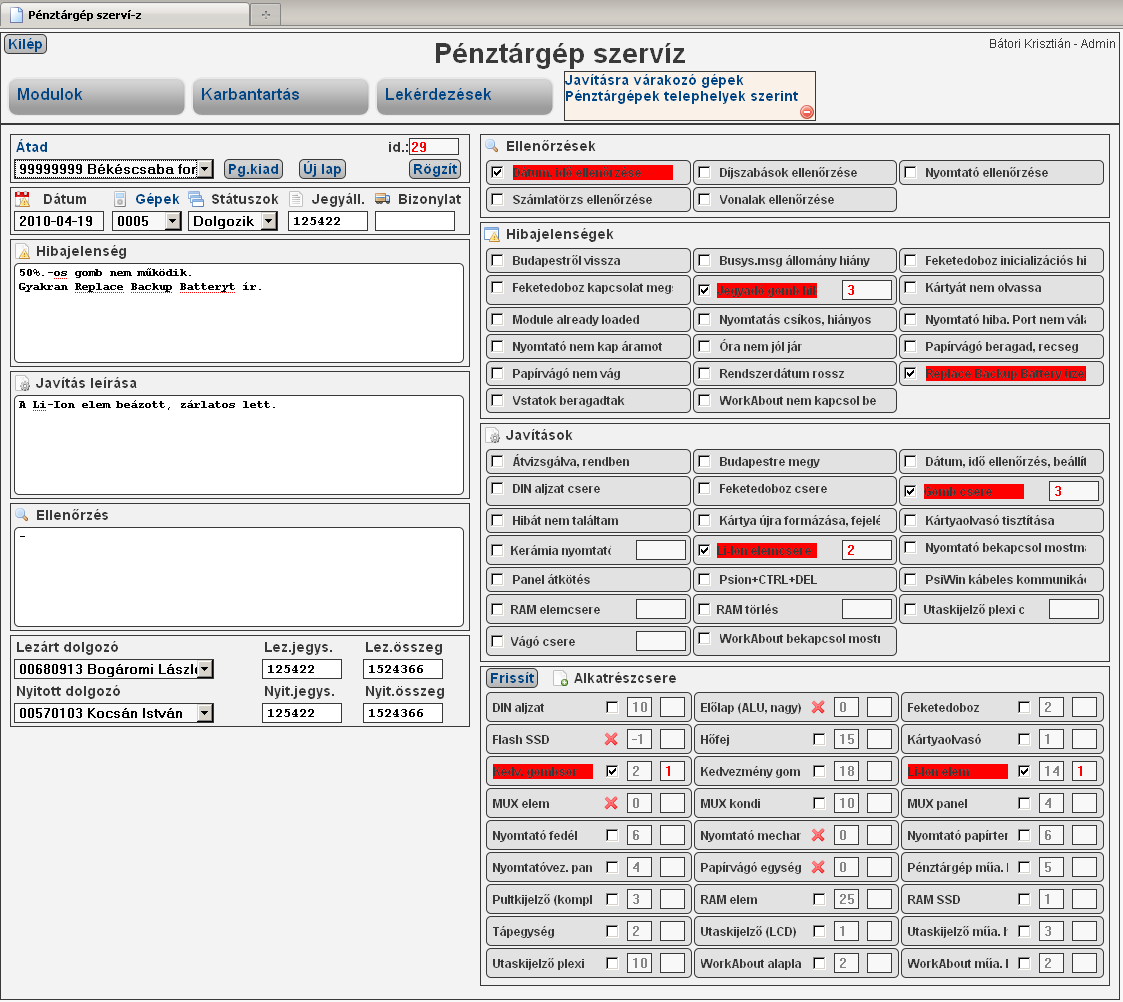The height and width of the screenshot is (1002, 1123).
Task: Check the Feketedoboz part checkbox
Action: tap(1024, 708)
